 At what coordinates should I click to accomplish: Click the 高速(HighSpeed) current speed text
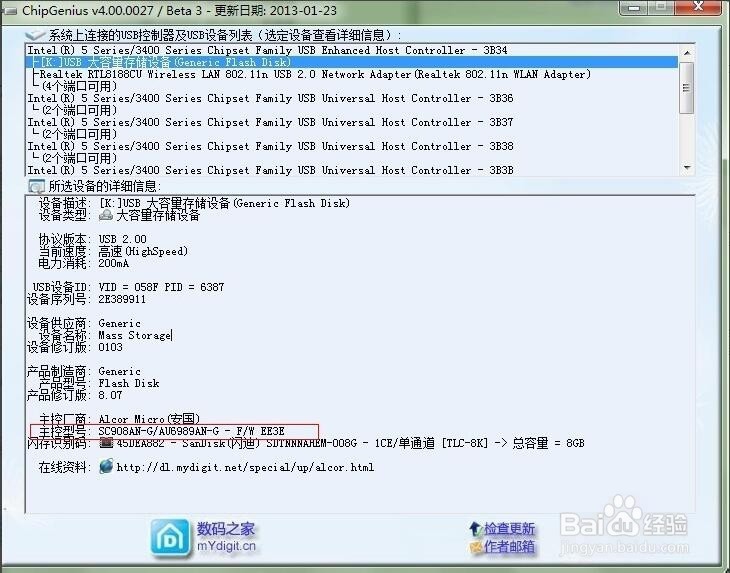coord(143,251)
